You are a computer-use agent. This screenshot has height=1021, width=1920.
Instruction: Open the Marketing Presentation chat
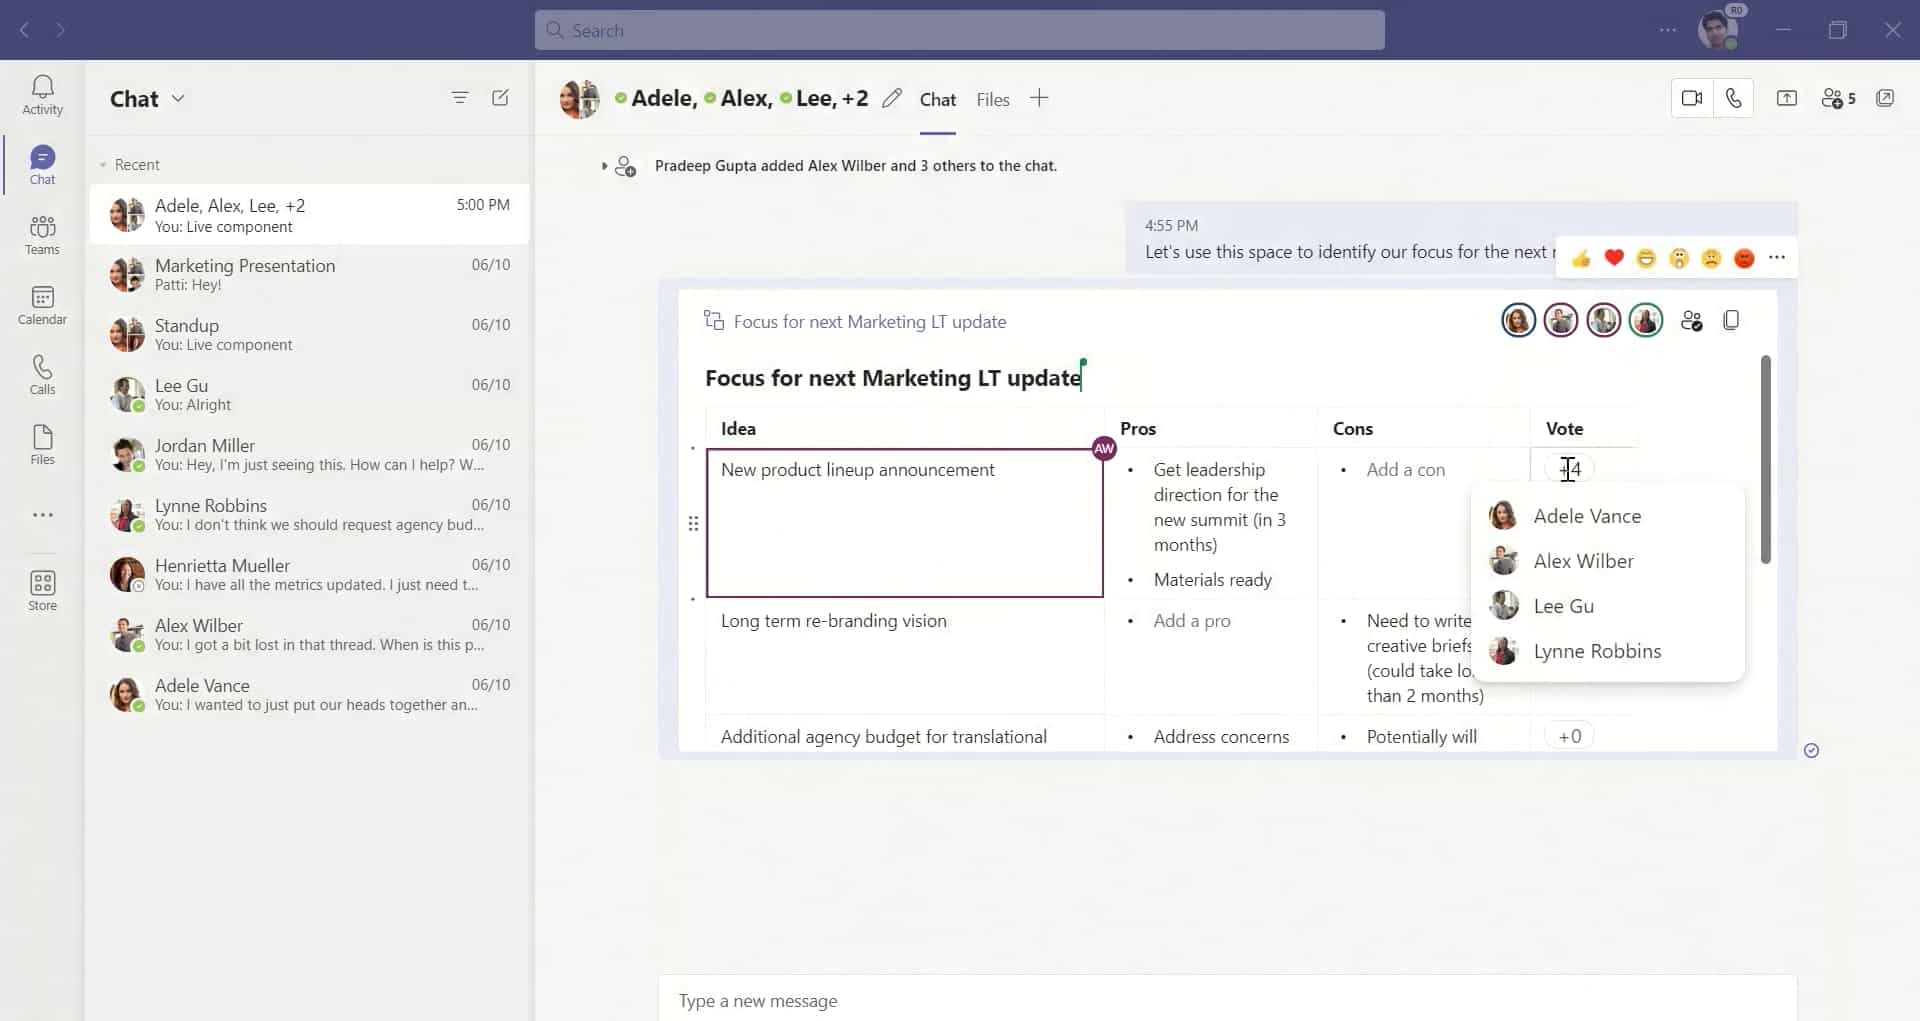pyautogui.click(x=310, y=274)
